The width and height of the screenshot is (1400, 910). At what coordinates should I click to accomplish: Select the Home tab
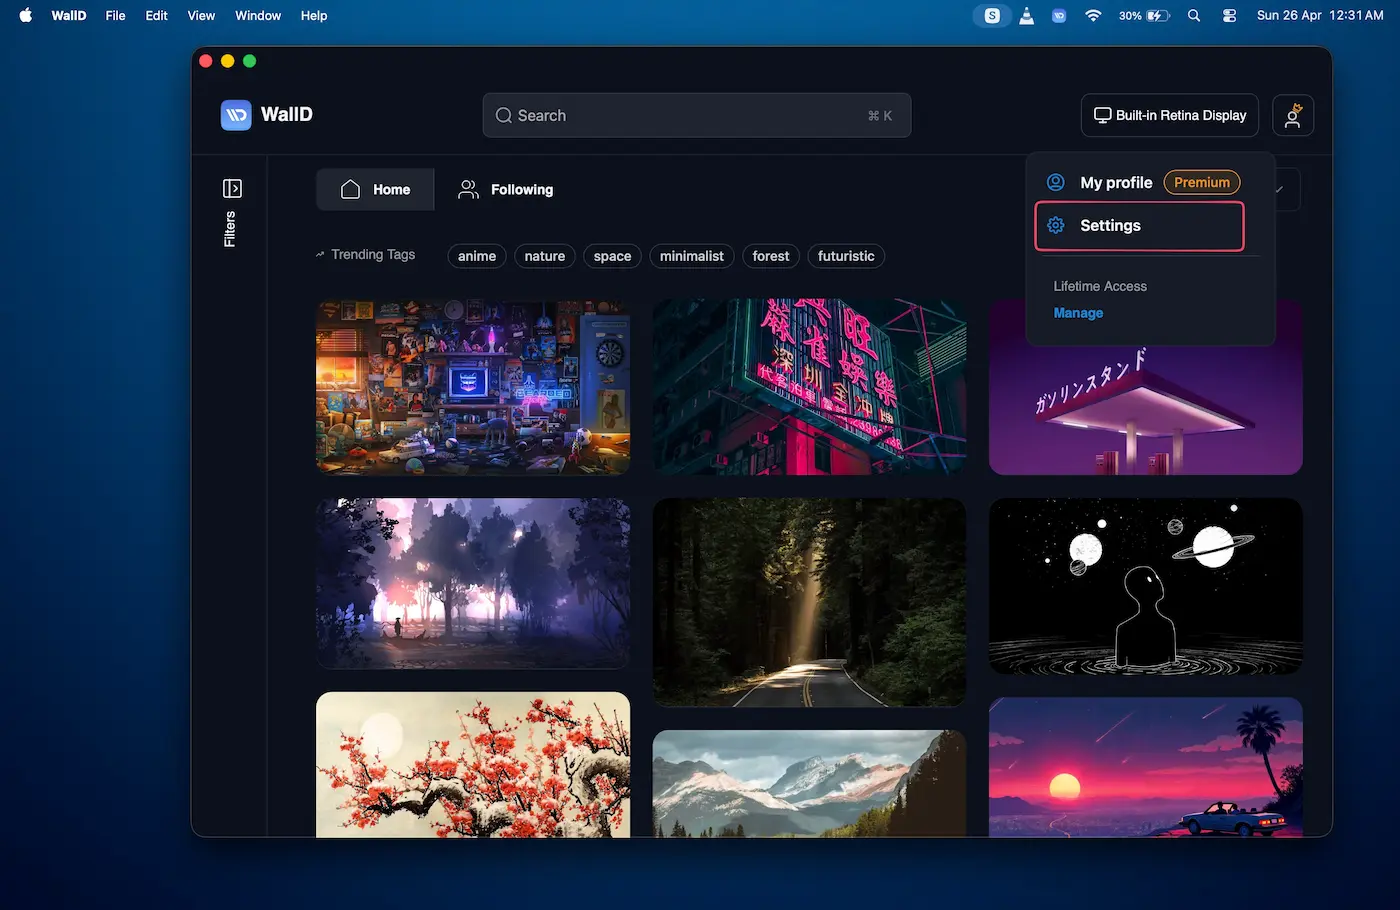coord(375,190)
